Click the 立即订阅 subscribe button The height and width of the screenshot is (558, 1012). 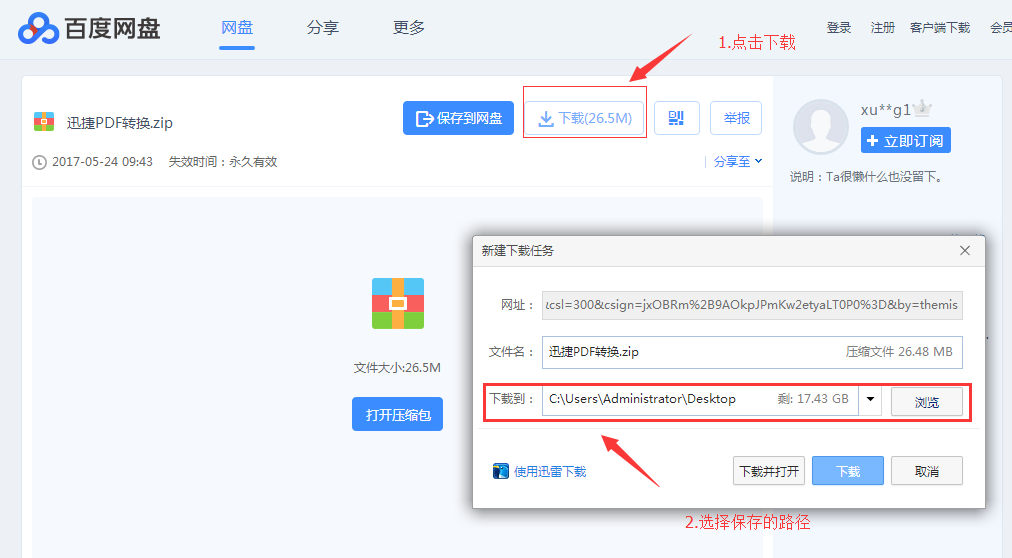[905, 141]
